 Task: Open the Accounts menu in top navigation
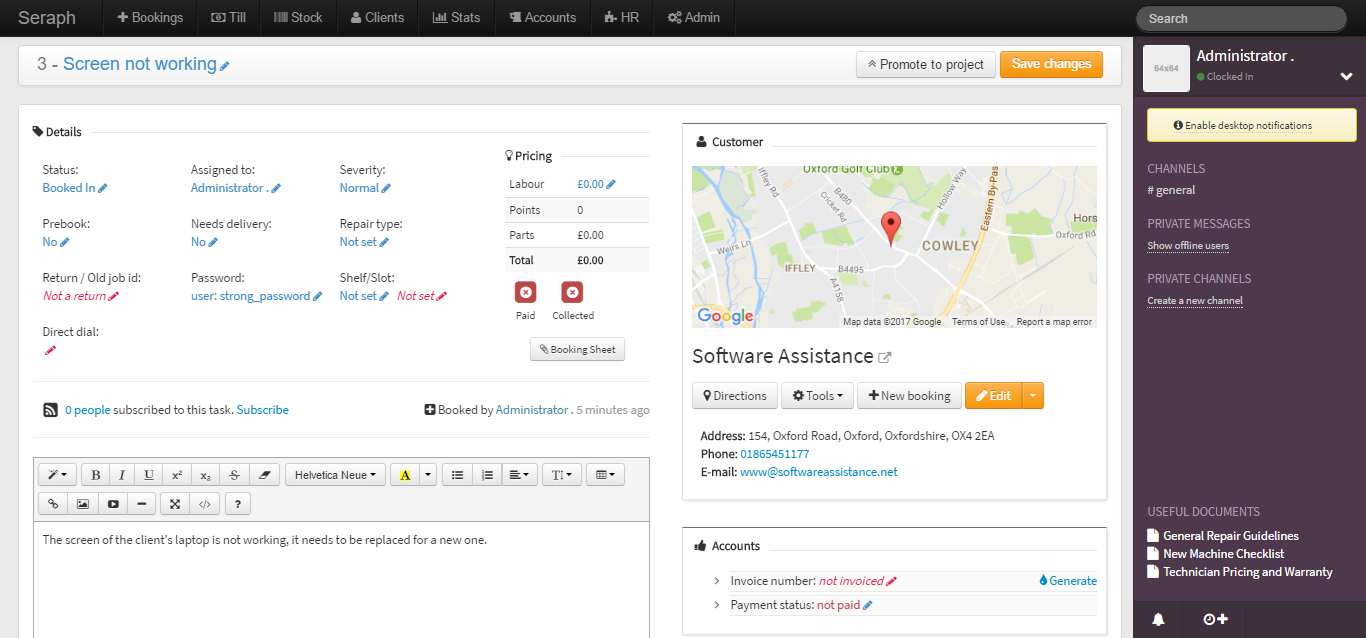[x=542, y=18]
